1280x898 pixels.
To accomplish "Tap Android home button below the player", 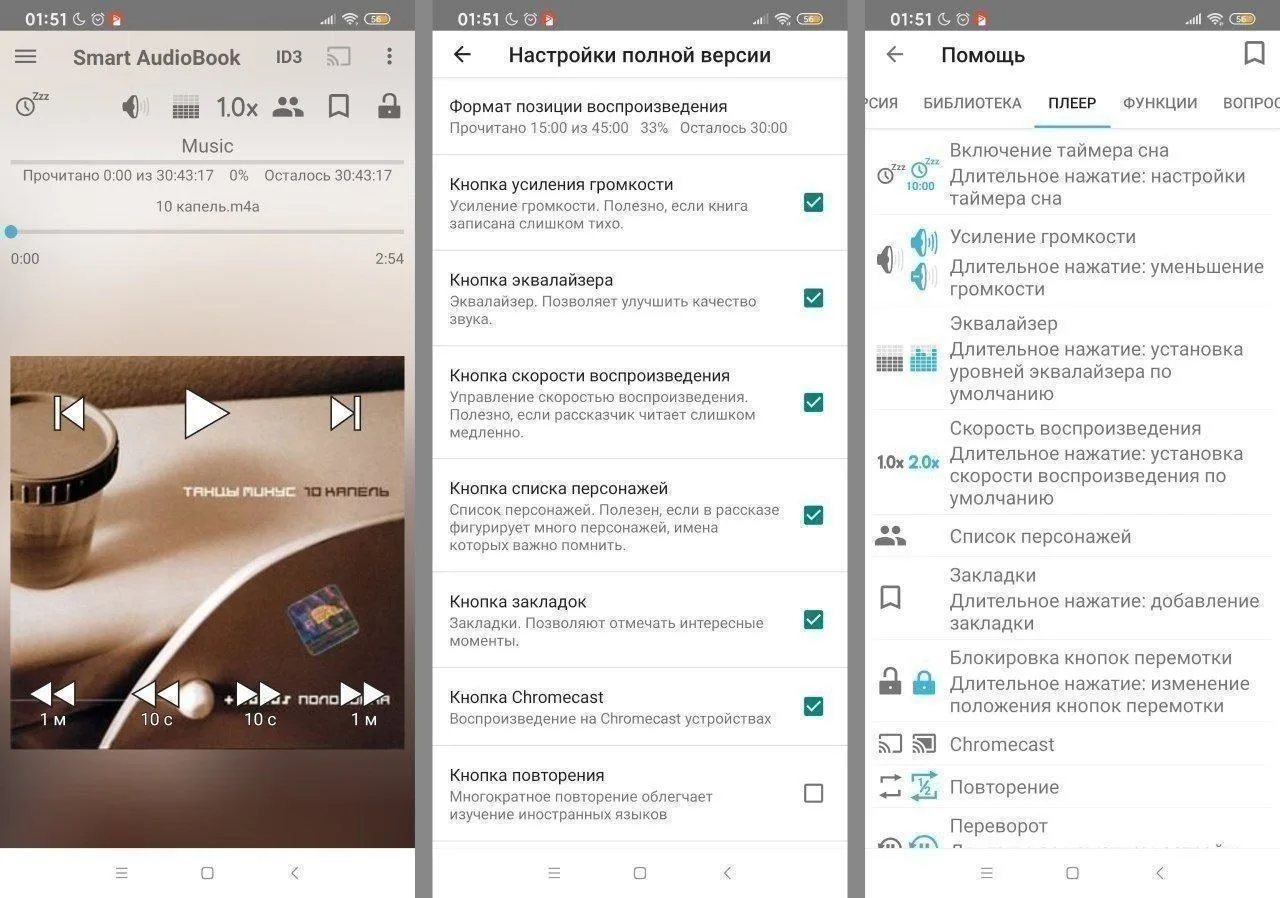I will pyautogui.click(x=207, y=873).
